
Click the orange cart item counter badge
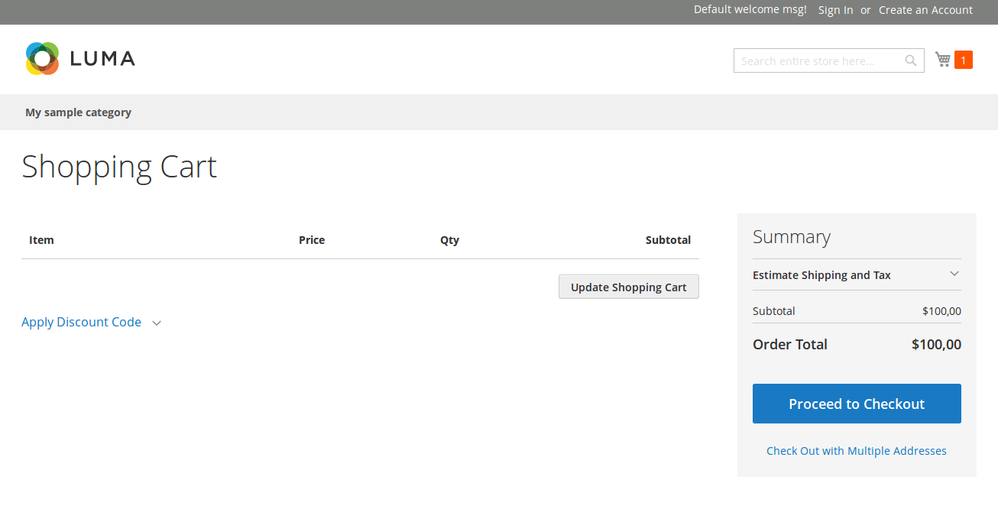click(963, 60)
